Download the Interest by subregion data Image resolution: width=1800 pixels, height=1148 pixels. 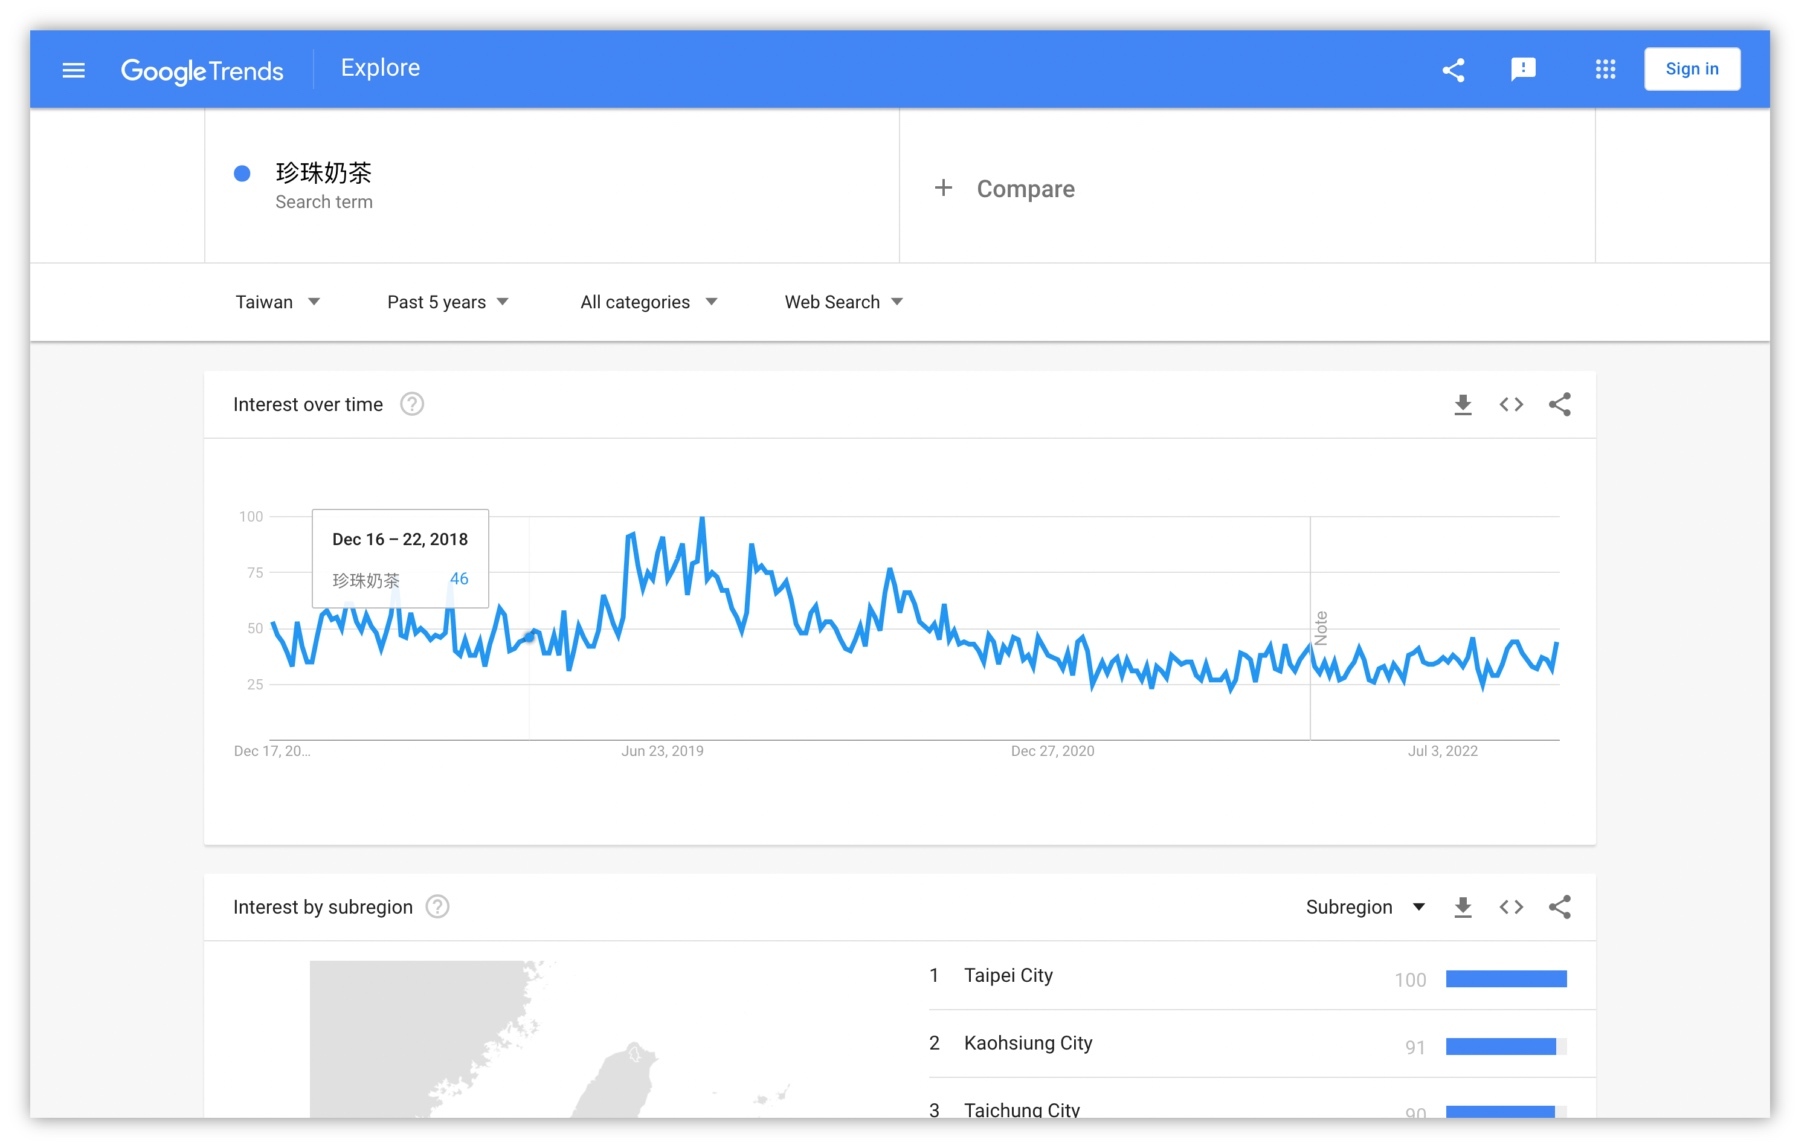(1462, 907)
